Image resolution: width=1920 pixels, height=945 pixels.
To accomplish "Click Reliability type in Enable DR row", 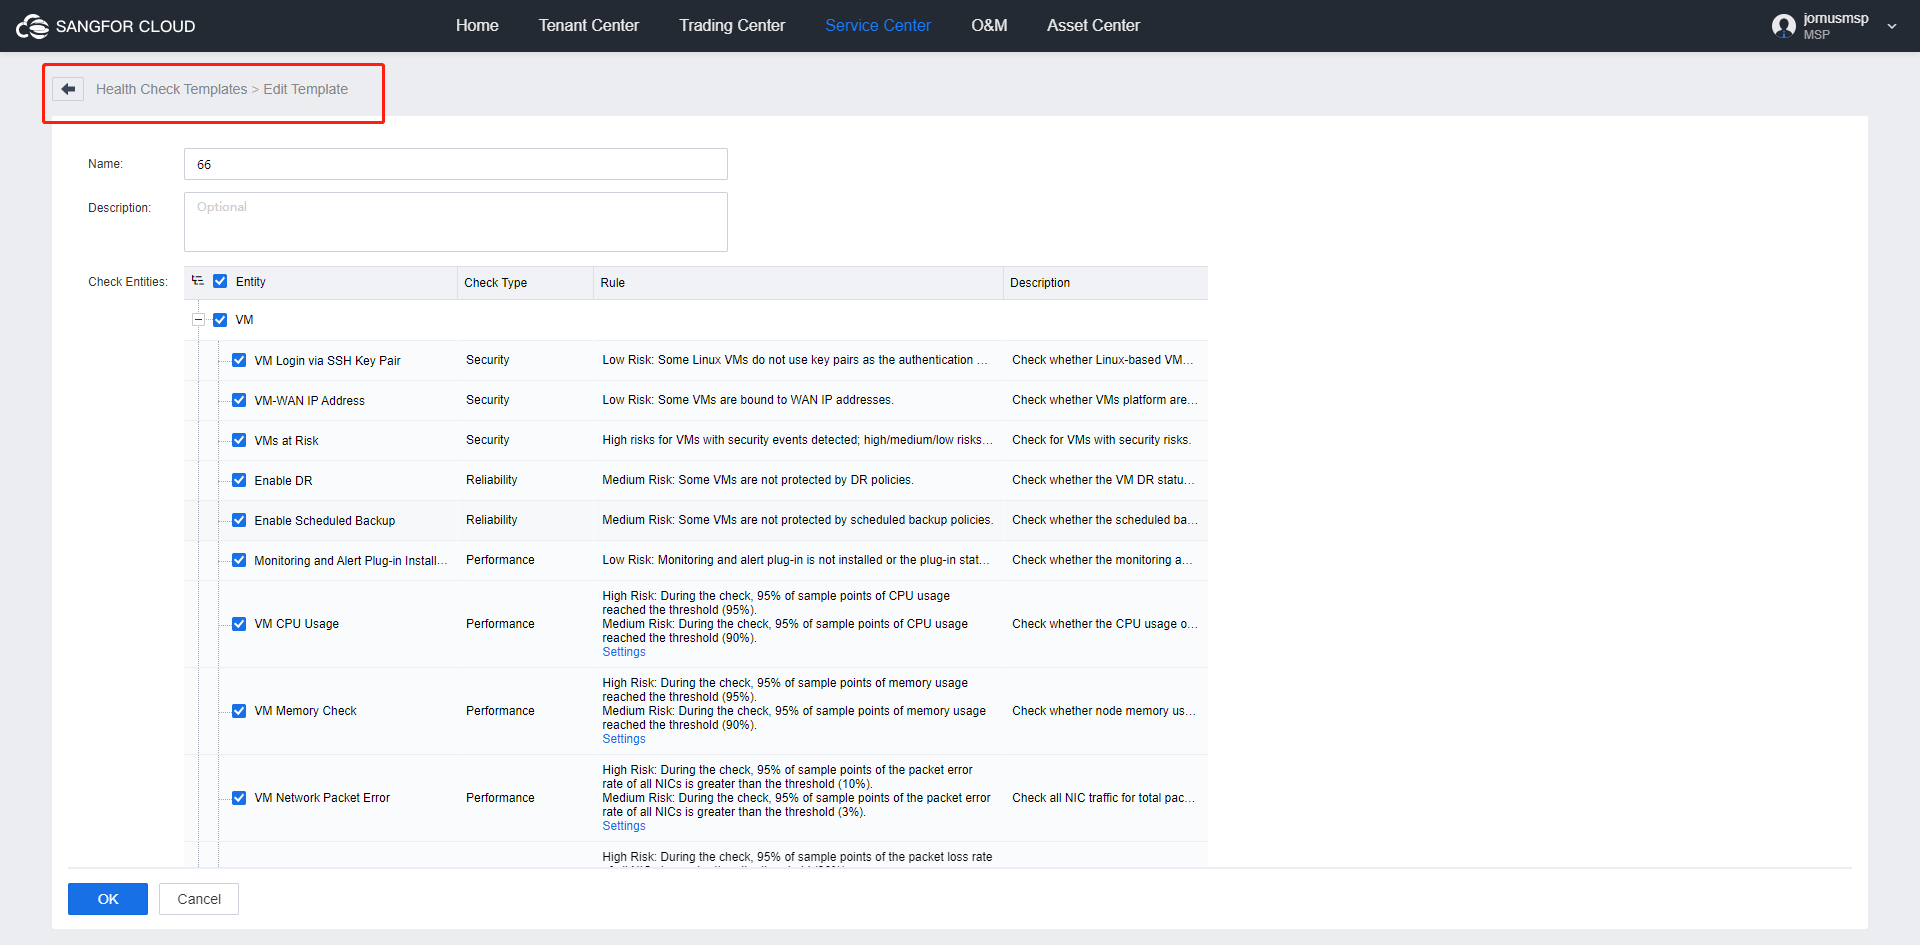I will pos(491,480).
